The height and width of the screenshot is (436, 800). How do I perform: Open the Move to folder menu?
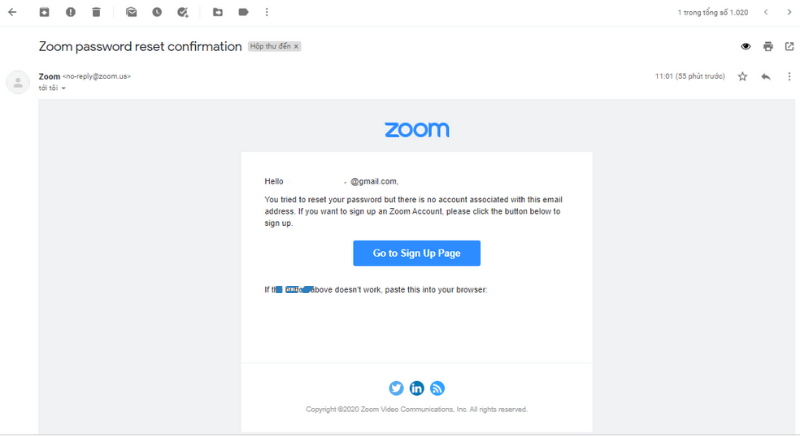coord(218,12)
